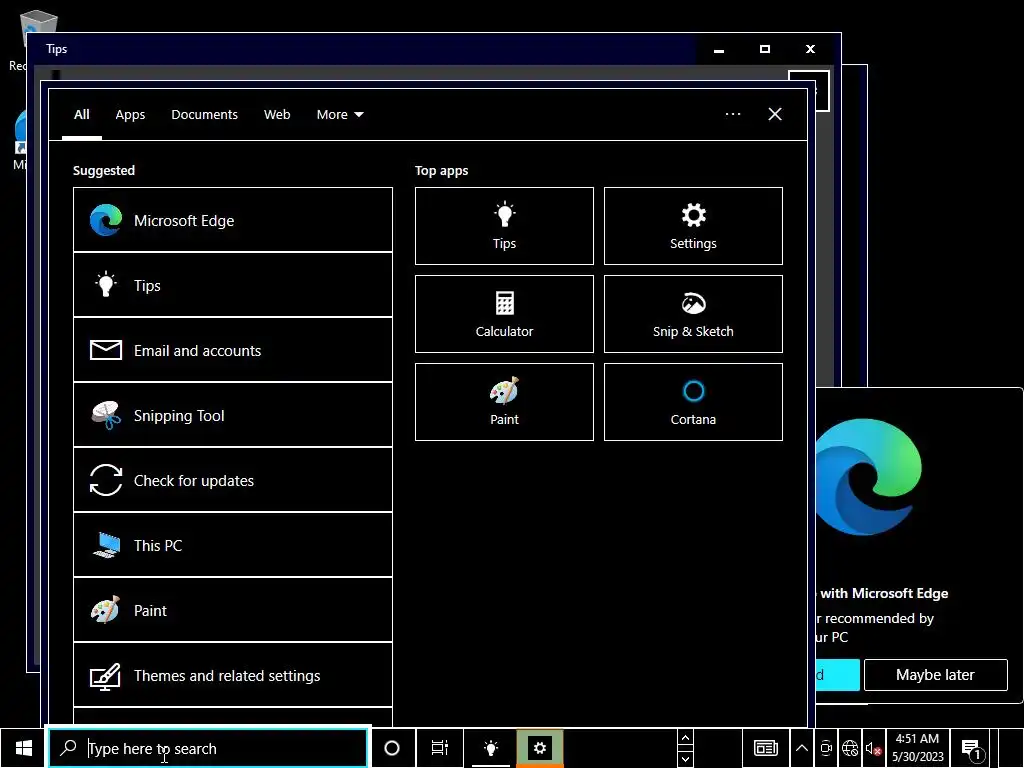Click the Meet Now tray icon
Viewport: 1024px width, 768px height.
[x=826, y=748]
